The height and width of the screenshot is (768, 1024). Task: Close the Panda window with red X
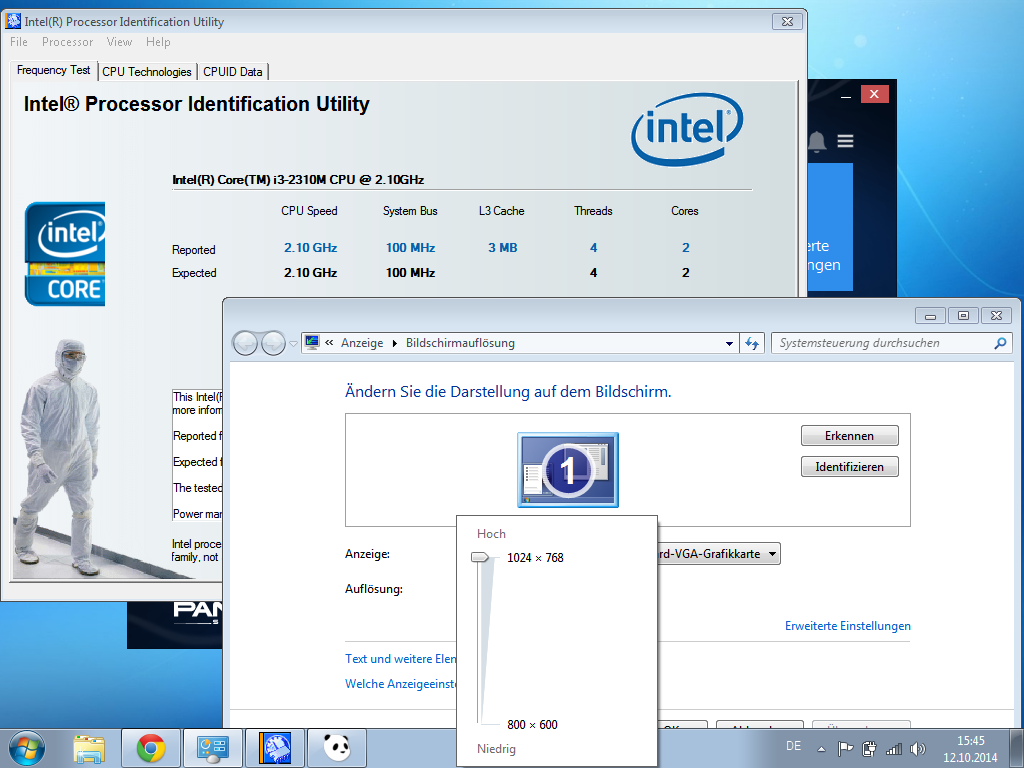point(874,95)
